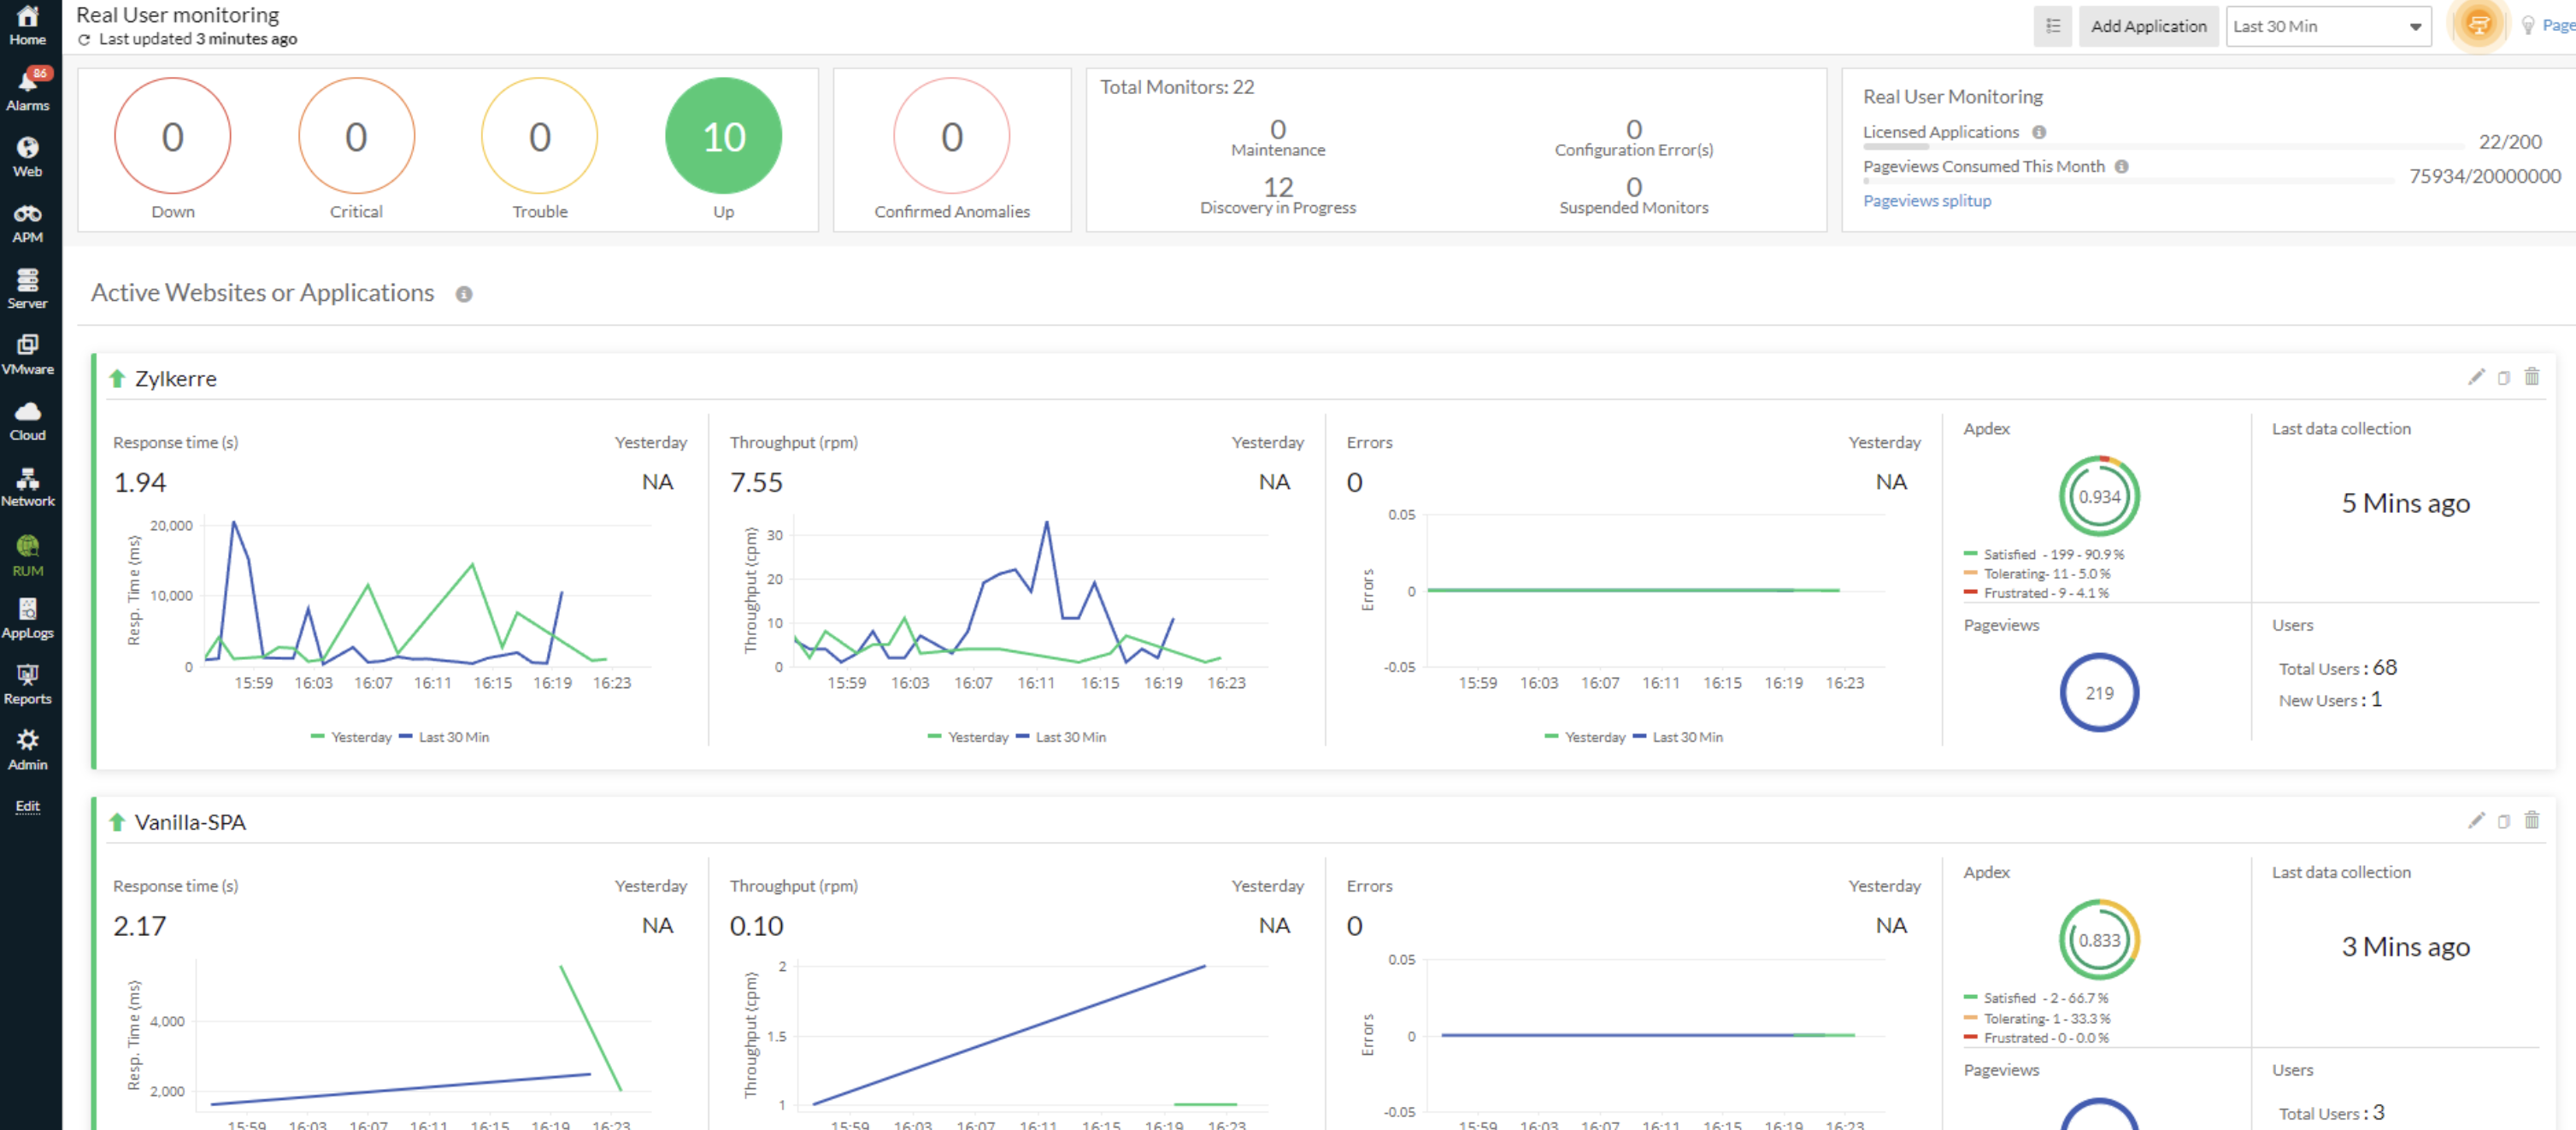The image size is (2576, 1130).
Task: Click Vanilla-SPA response time value 2.17
Action: click(x=140, y=926)
